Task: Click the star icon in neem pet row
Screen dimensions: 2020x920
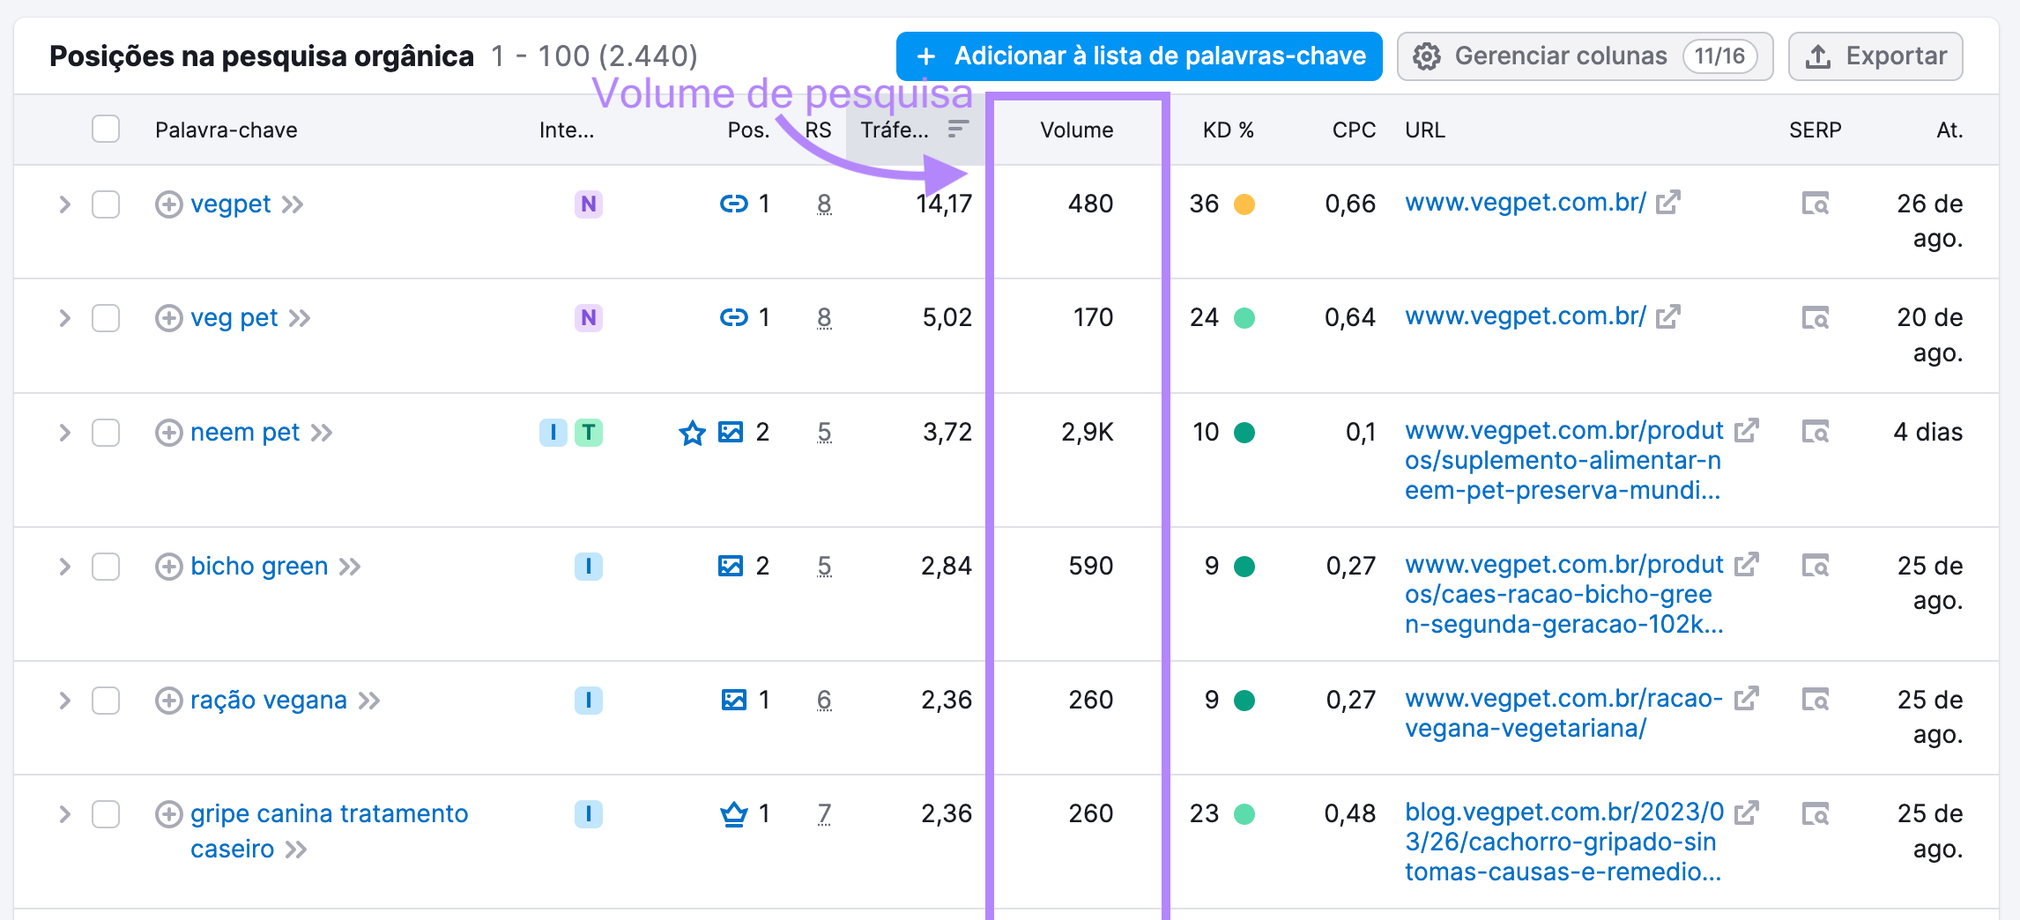Action: point(692,433)
